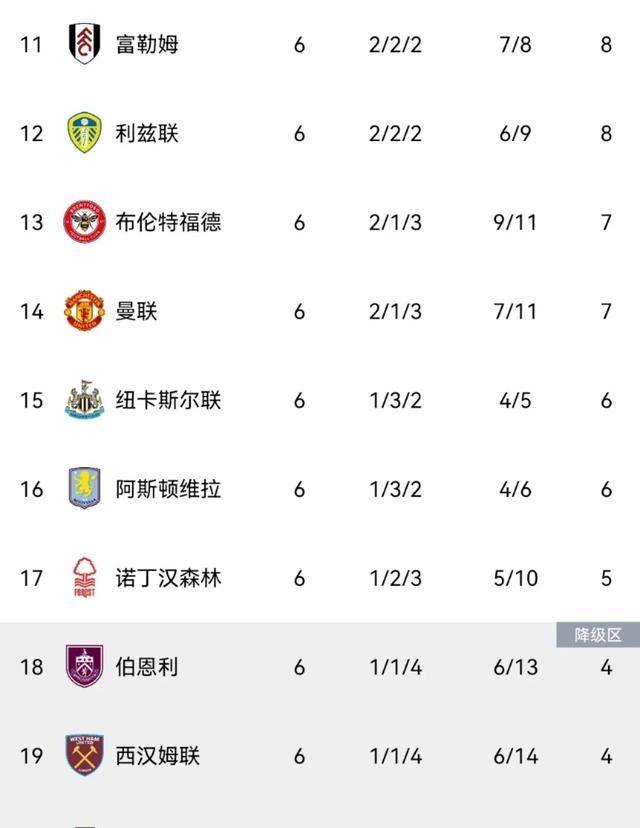The height and width of the screenshot is (828, 640).
Task: Click rank number 14 in the table
Action: pos(32,311)
